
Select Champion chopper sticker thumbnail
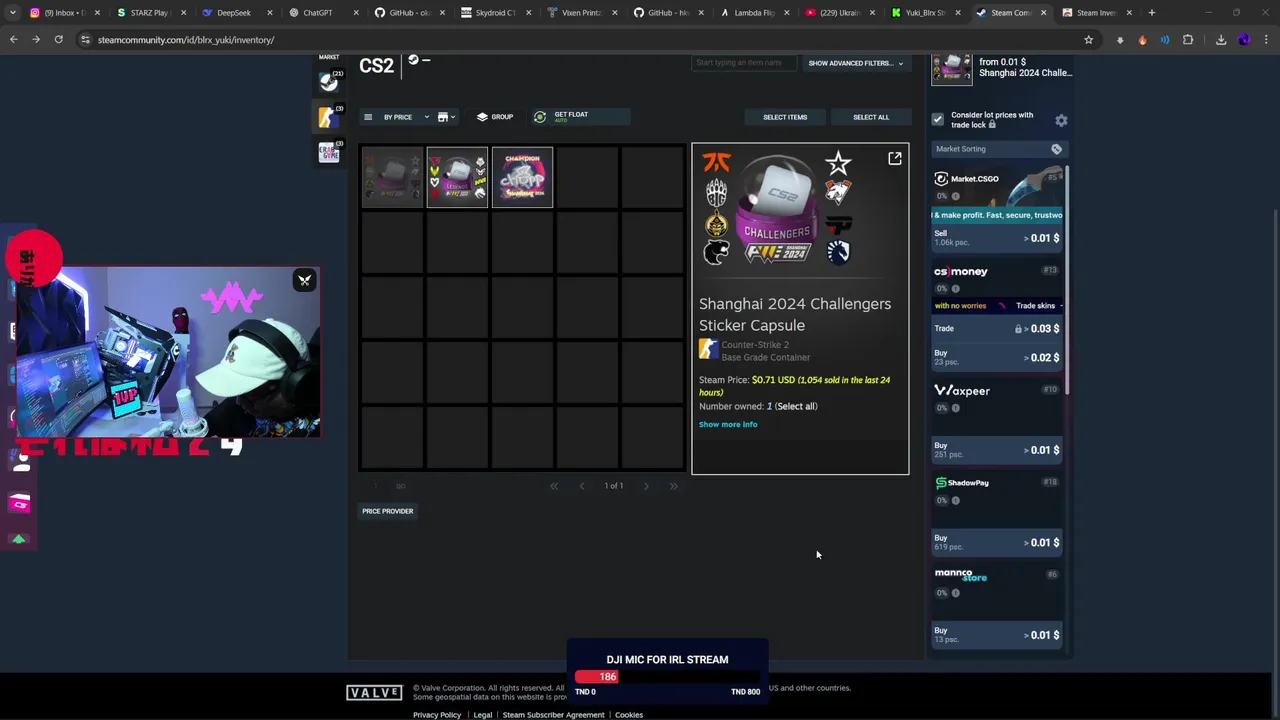(x=522, y=177)
